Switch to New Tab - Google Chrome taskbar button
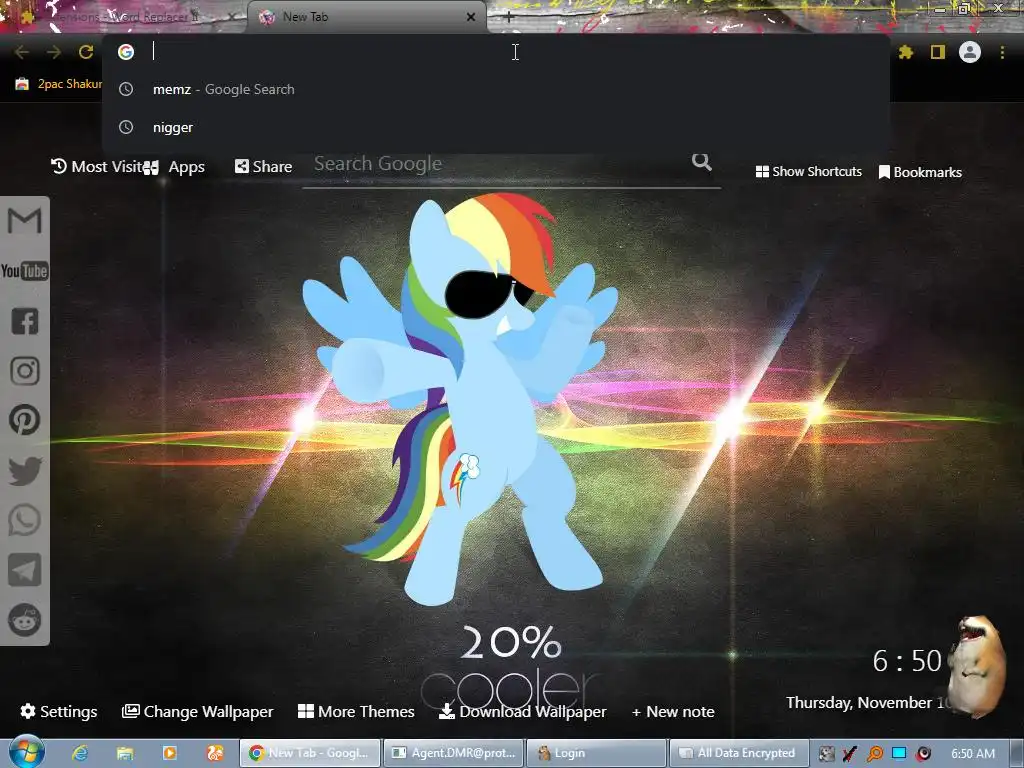 [x=310, y=753]
